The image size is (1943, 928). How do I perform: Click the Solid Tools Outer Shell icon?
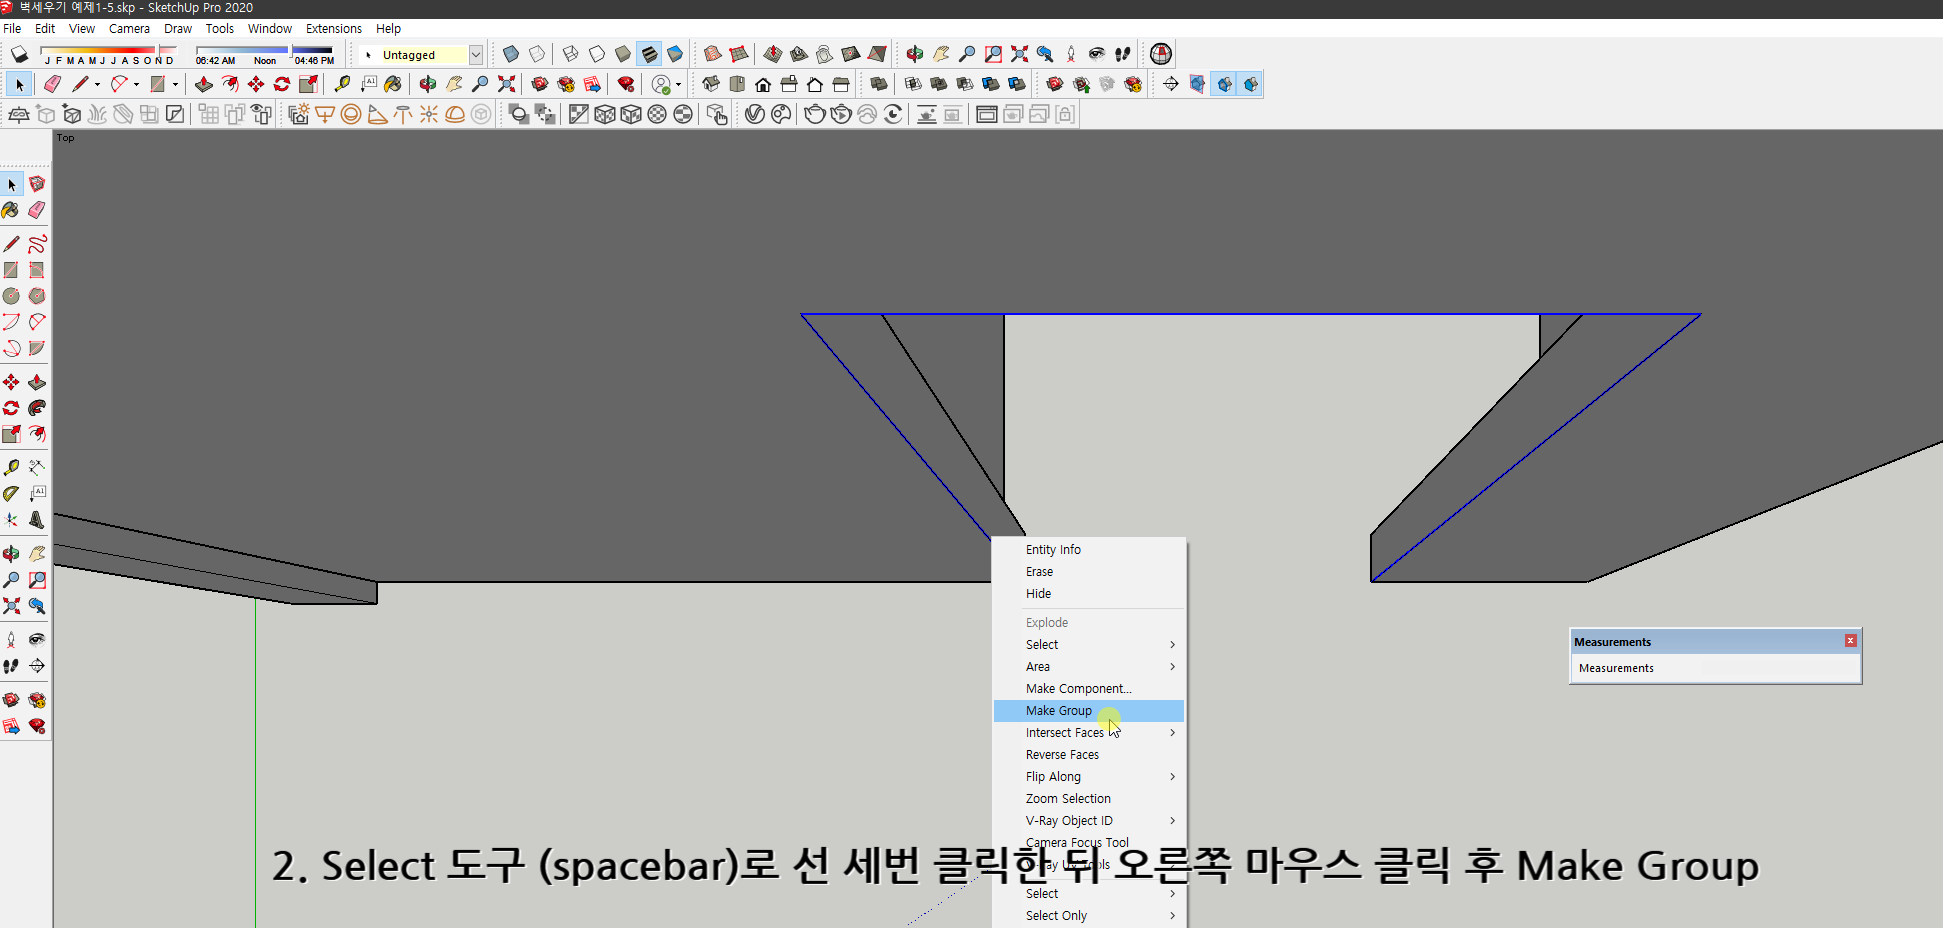coord(879,84)
